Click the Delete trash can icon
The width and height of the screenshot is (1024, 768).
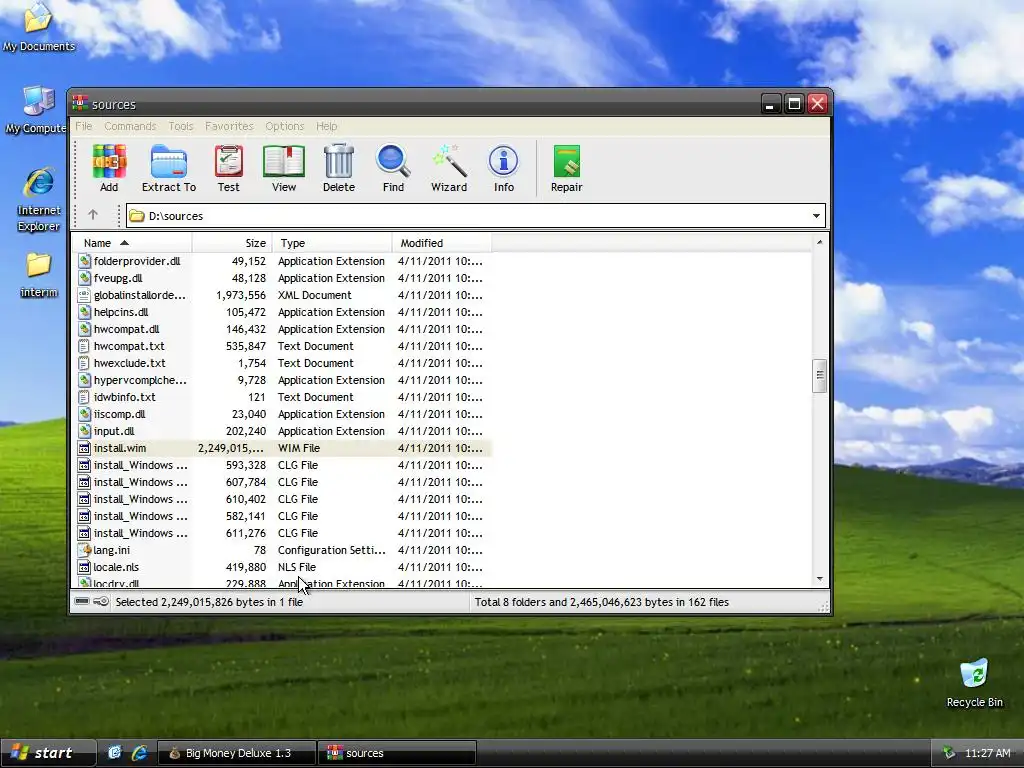click(x=338, y=169)
